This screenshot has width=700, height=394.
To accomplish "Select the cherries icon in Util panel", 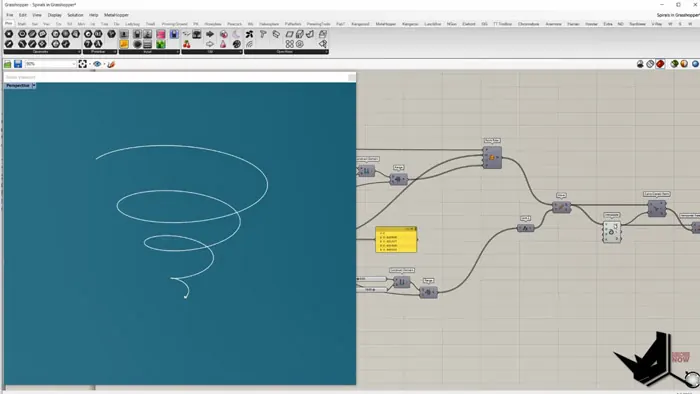I will point(187,44).
